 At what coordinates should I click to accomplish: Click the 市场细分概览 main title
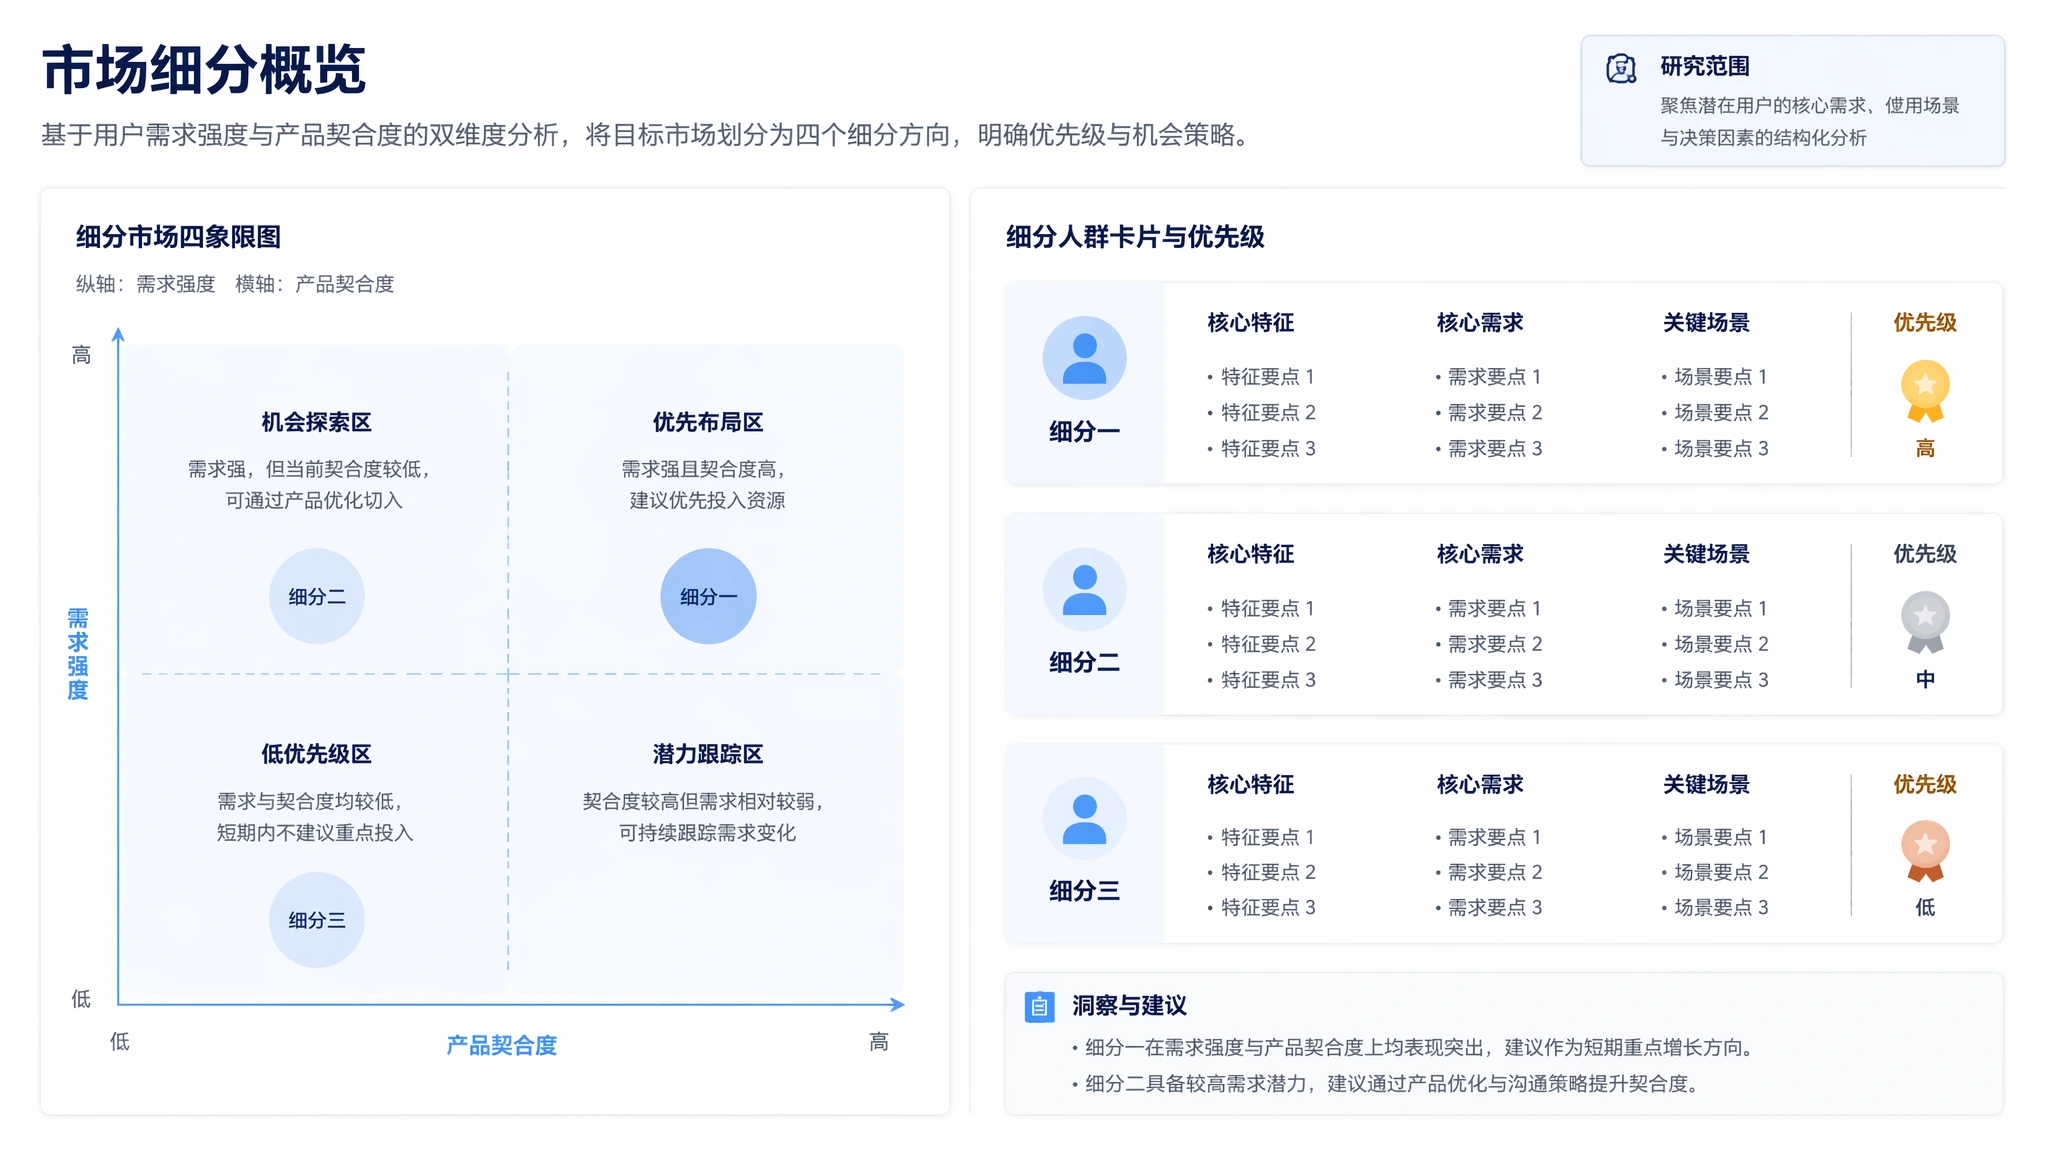[204, 70]
